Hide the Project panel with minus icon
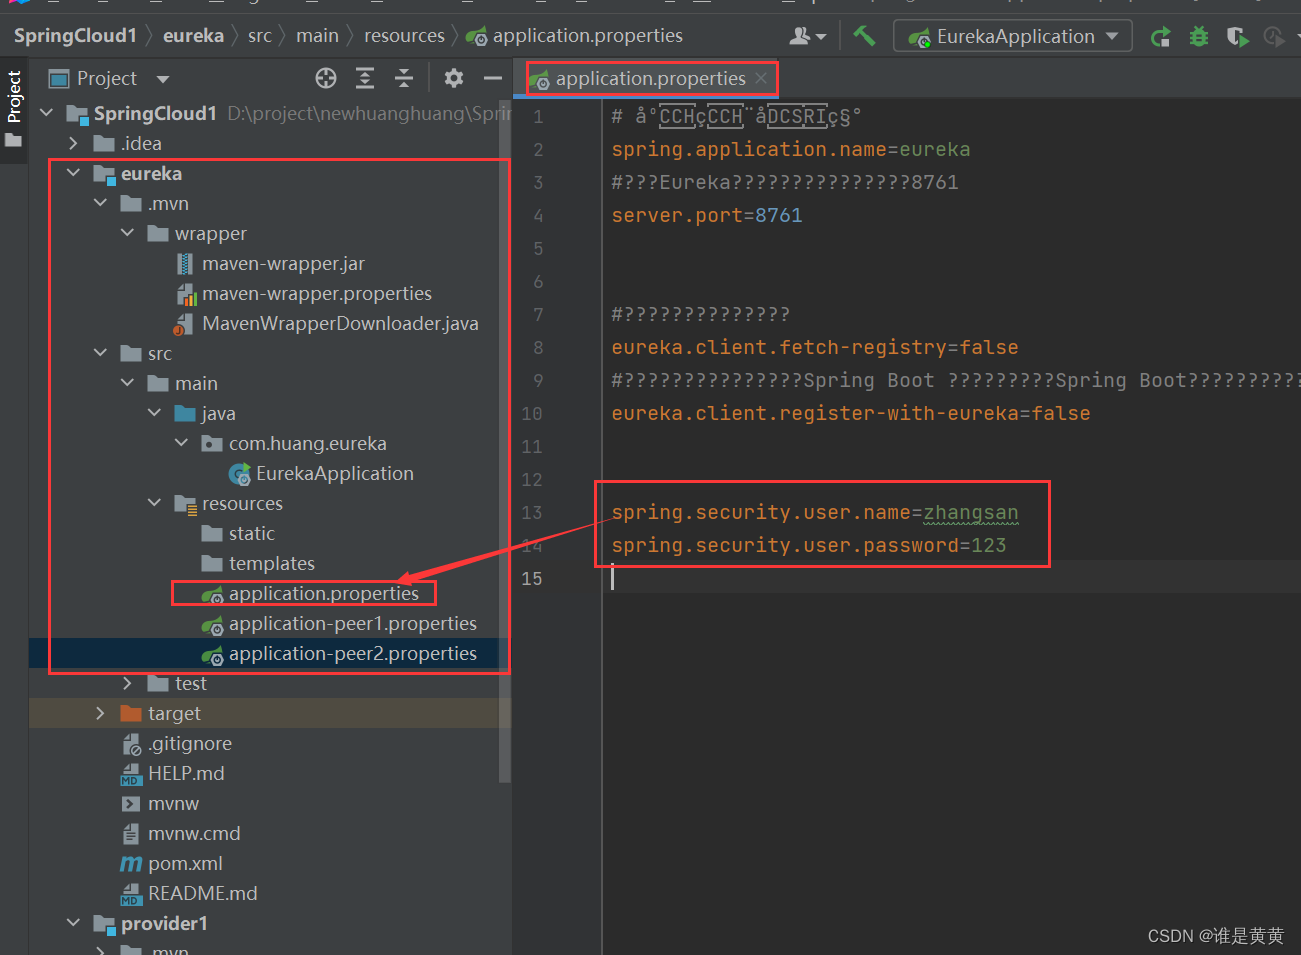The height and width of the screenshot is (955, 1301). (492, 78)
